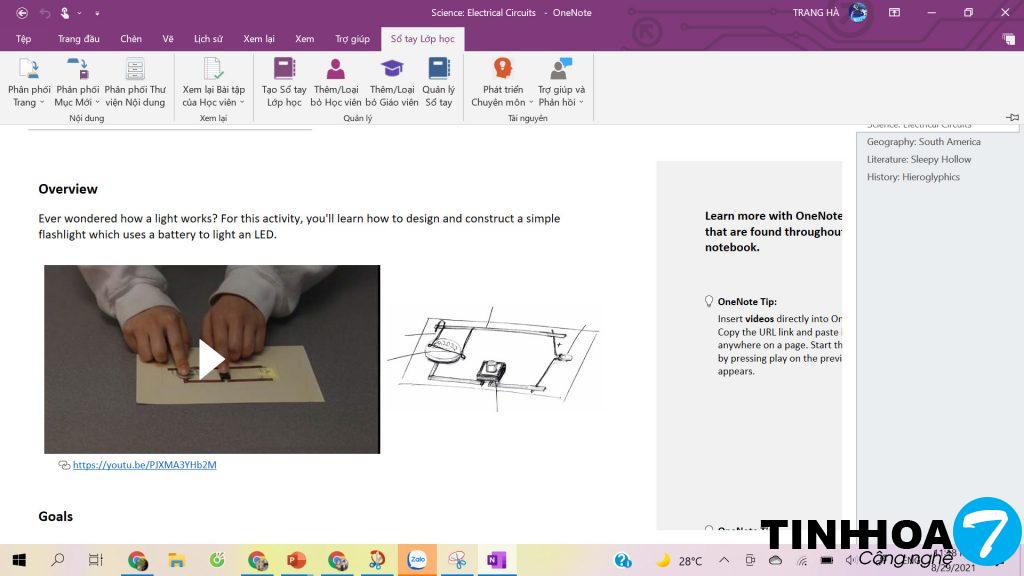Click the undo icon in title bar
1024x576 pixels.
tap(44, 13)
